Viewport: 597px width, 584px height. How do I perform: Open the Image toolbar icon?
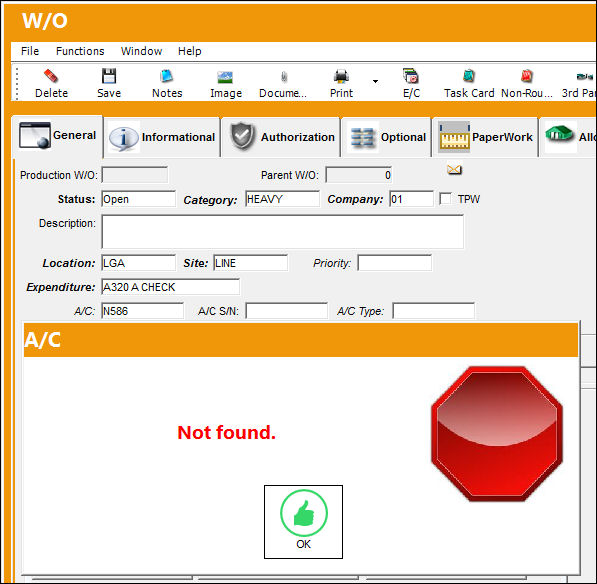225,77
